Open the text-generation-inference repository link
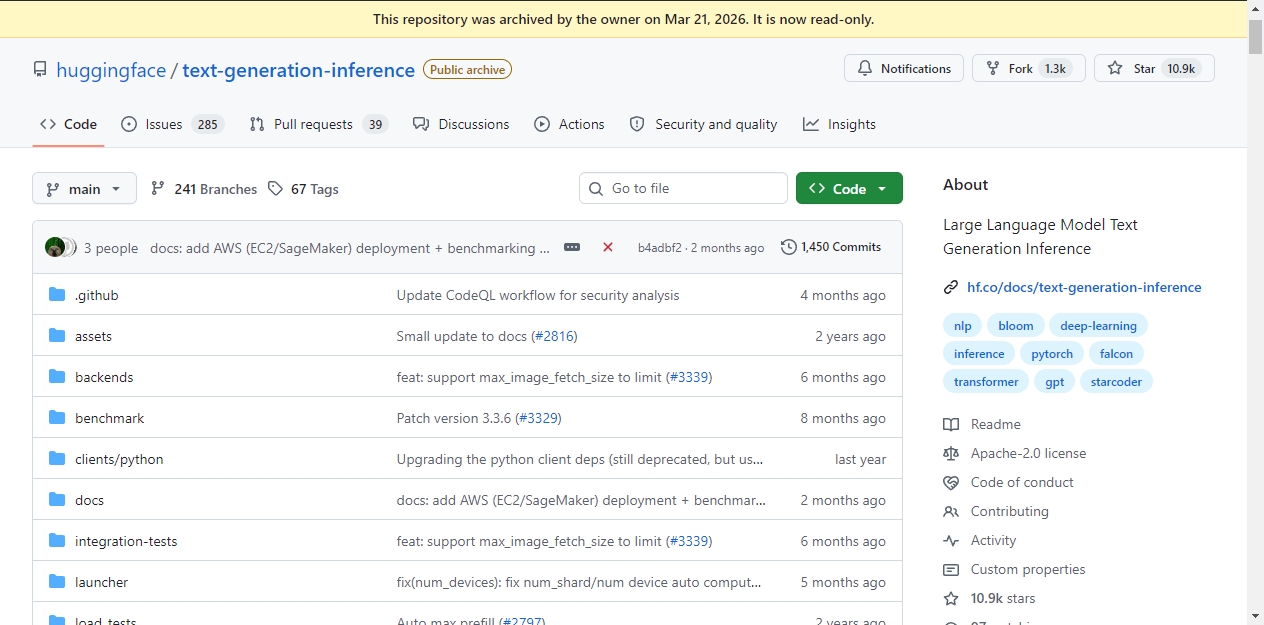Viewport: 1264px width, 625px height. click(x=298, y=70)
